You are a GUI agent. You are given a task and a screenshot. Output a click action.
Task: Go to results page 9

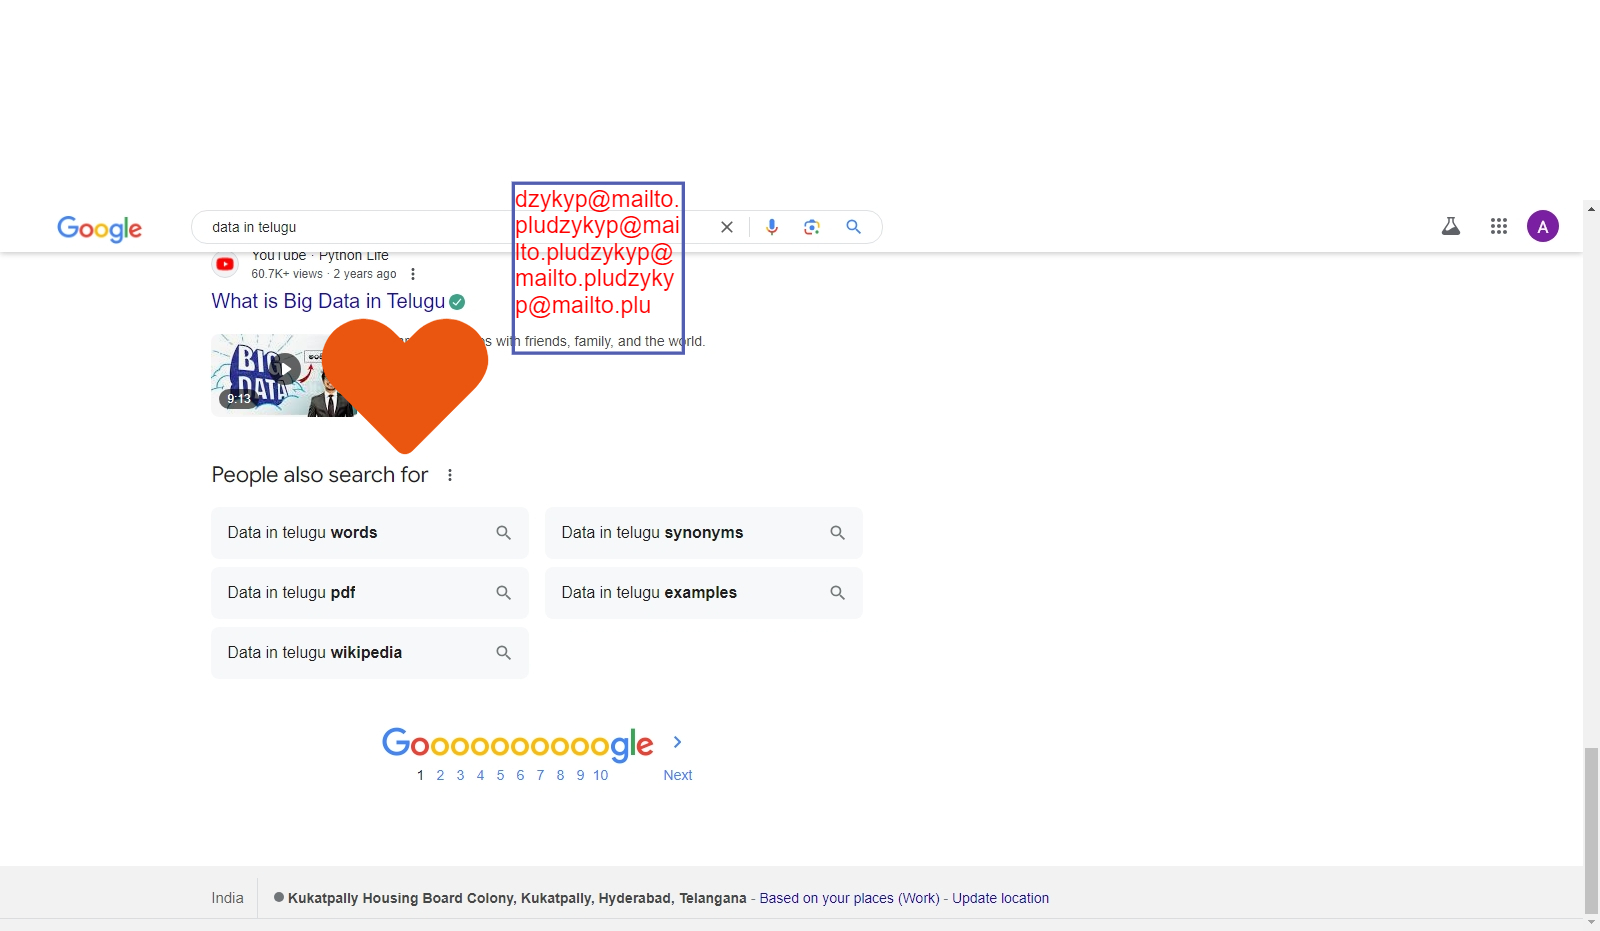coord(580,775)
